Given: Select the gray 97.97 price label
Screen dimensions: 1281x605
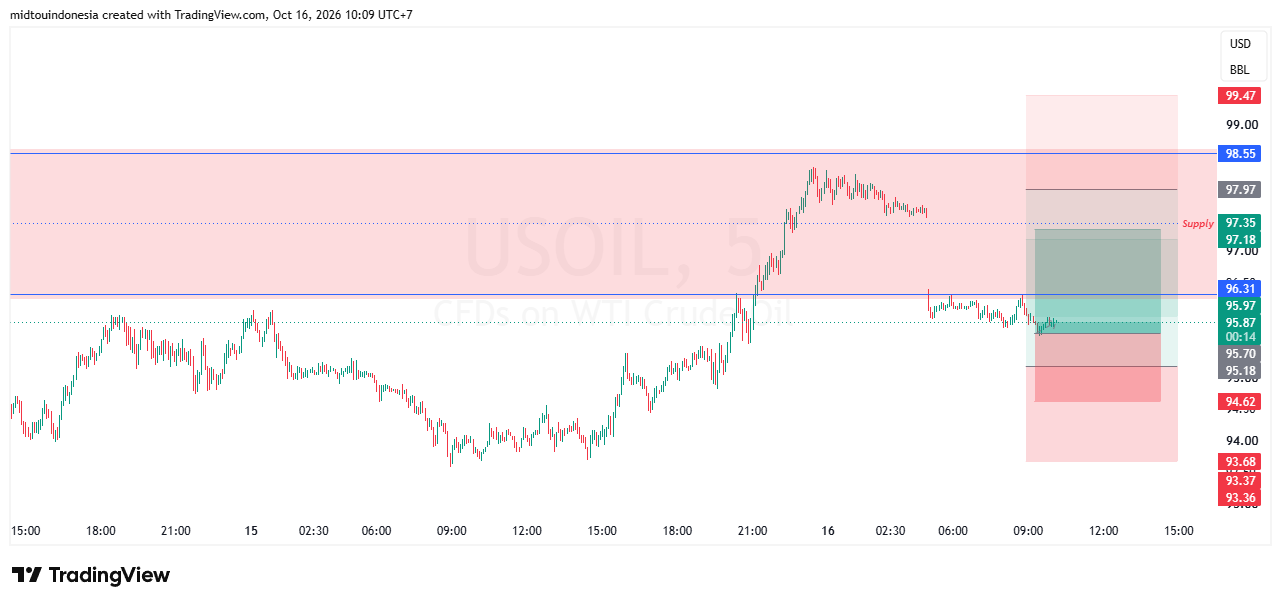Looking at the screenshot, I should pos(1239,189).
